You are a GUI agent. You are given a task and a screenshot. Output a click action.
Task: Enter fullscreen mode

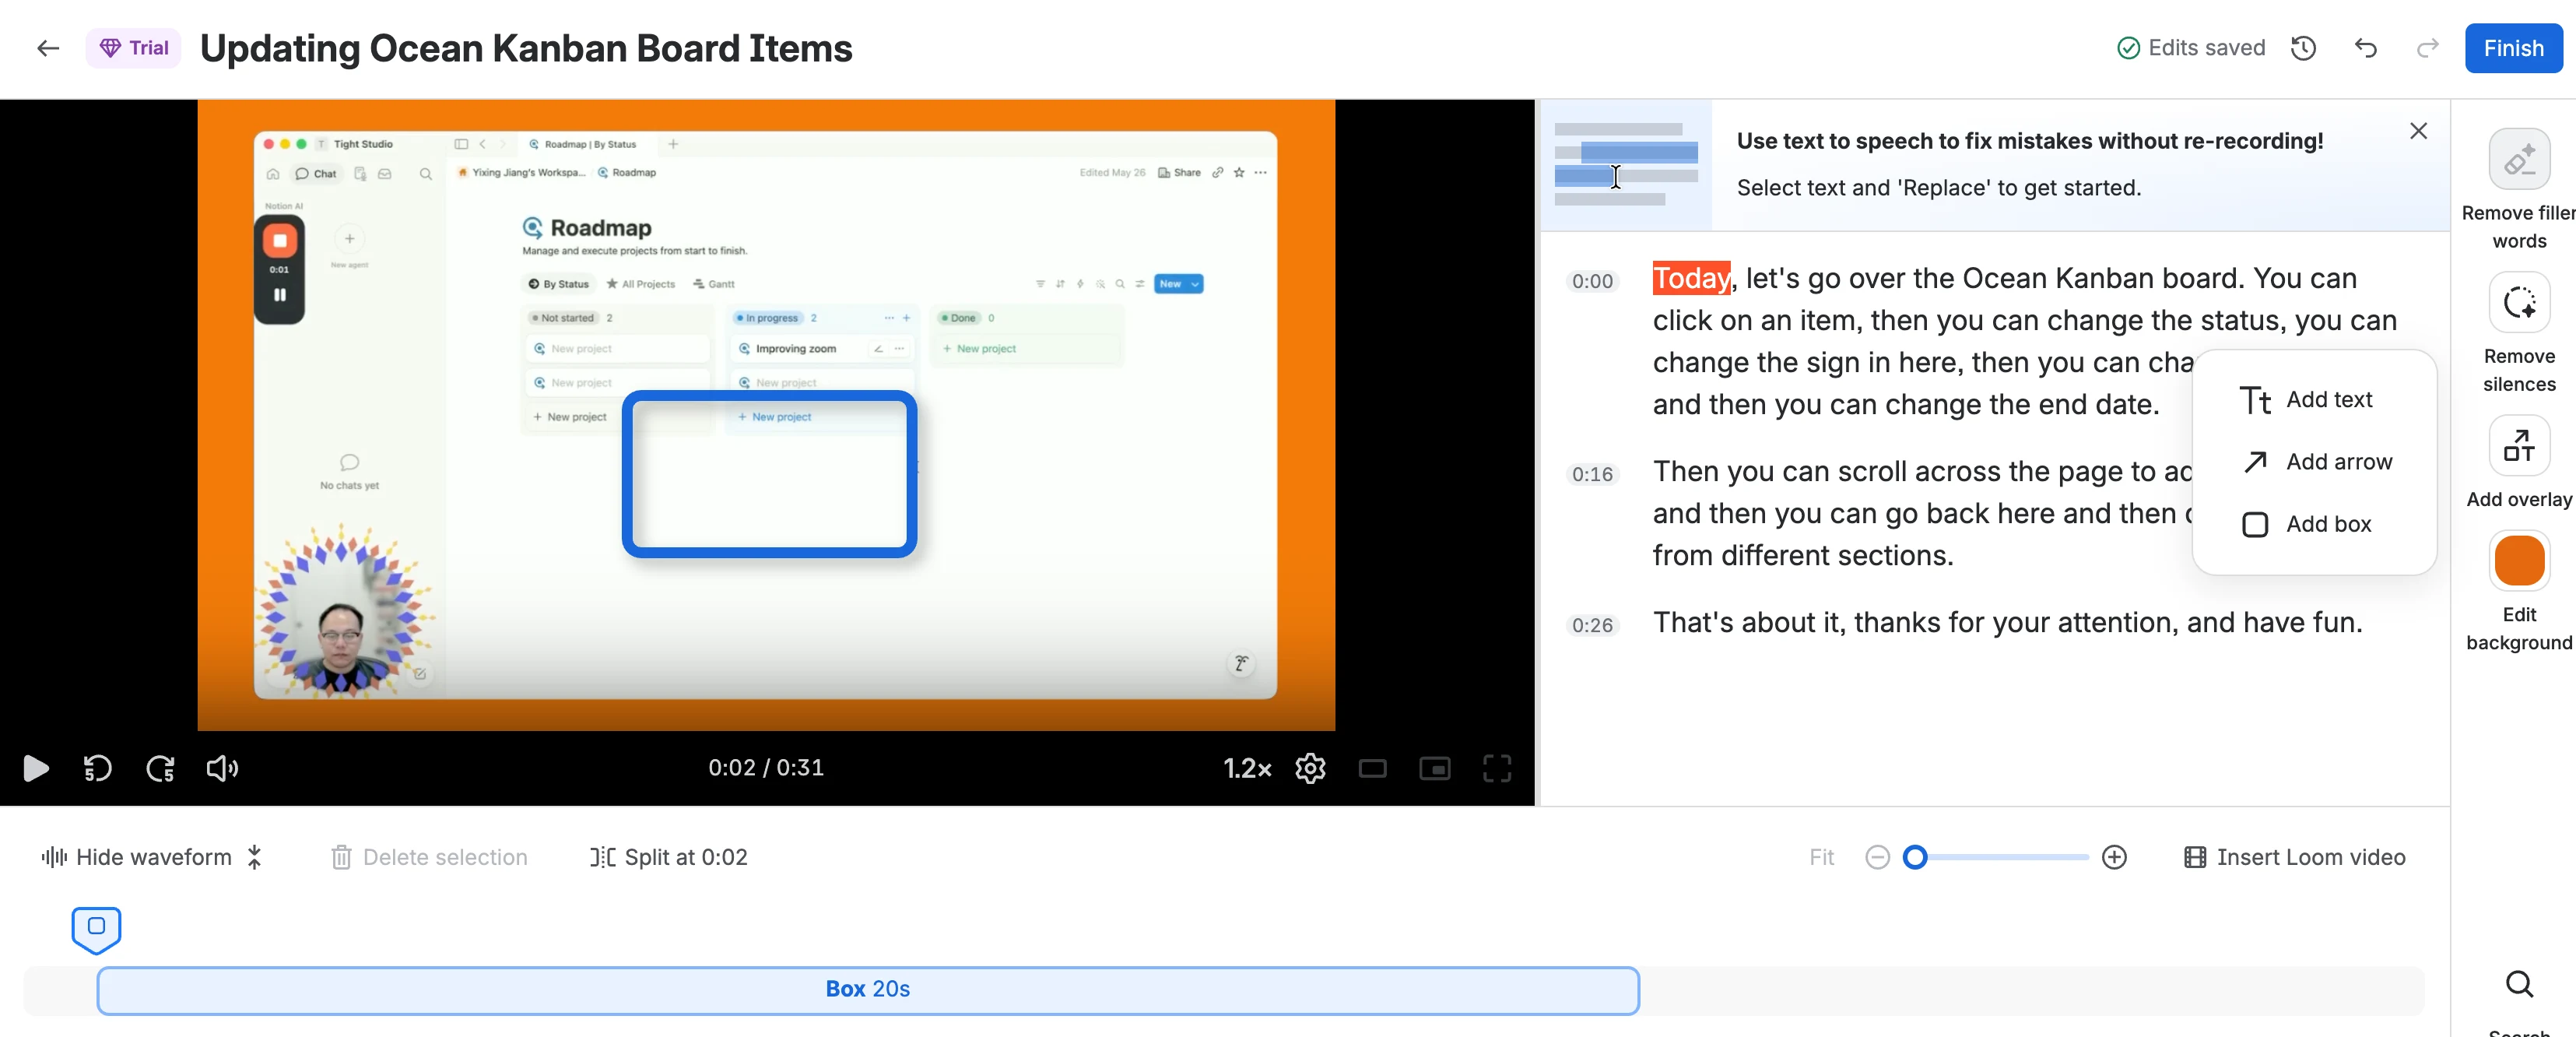[x=1496, y=768]
